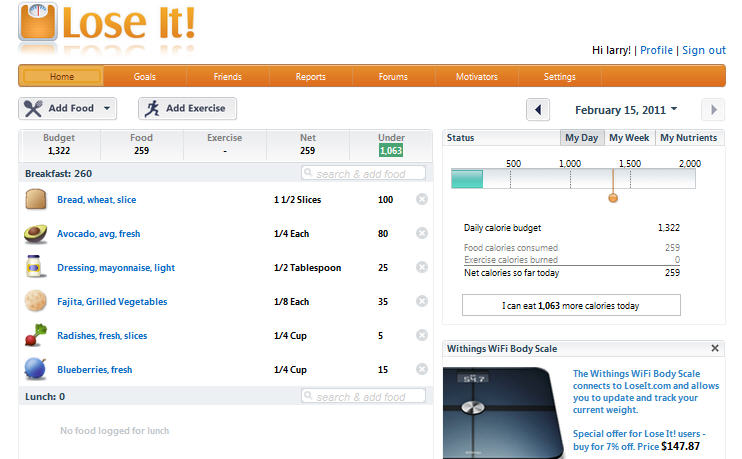The width and height of the screenshot is (742, 459).
Task: Click the Lunch search & add food field
Action: click(x=363, y=396)
